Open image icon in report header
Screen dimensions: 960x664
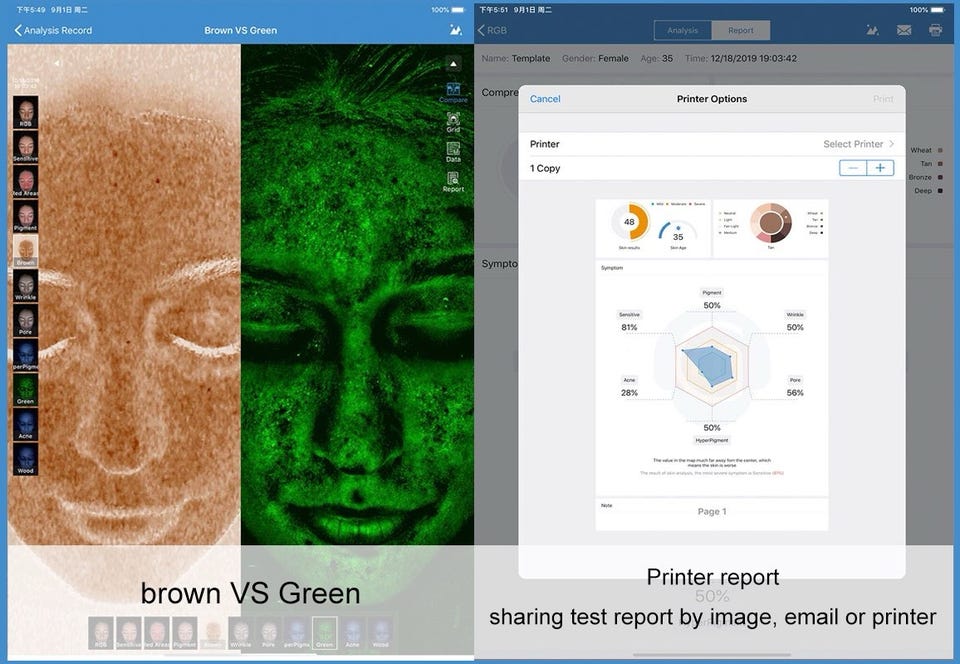pos(872,30)
